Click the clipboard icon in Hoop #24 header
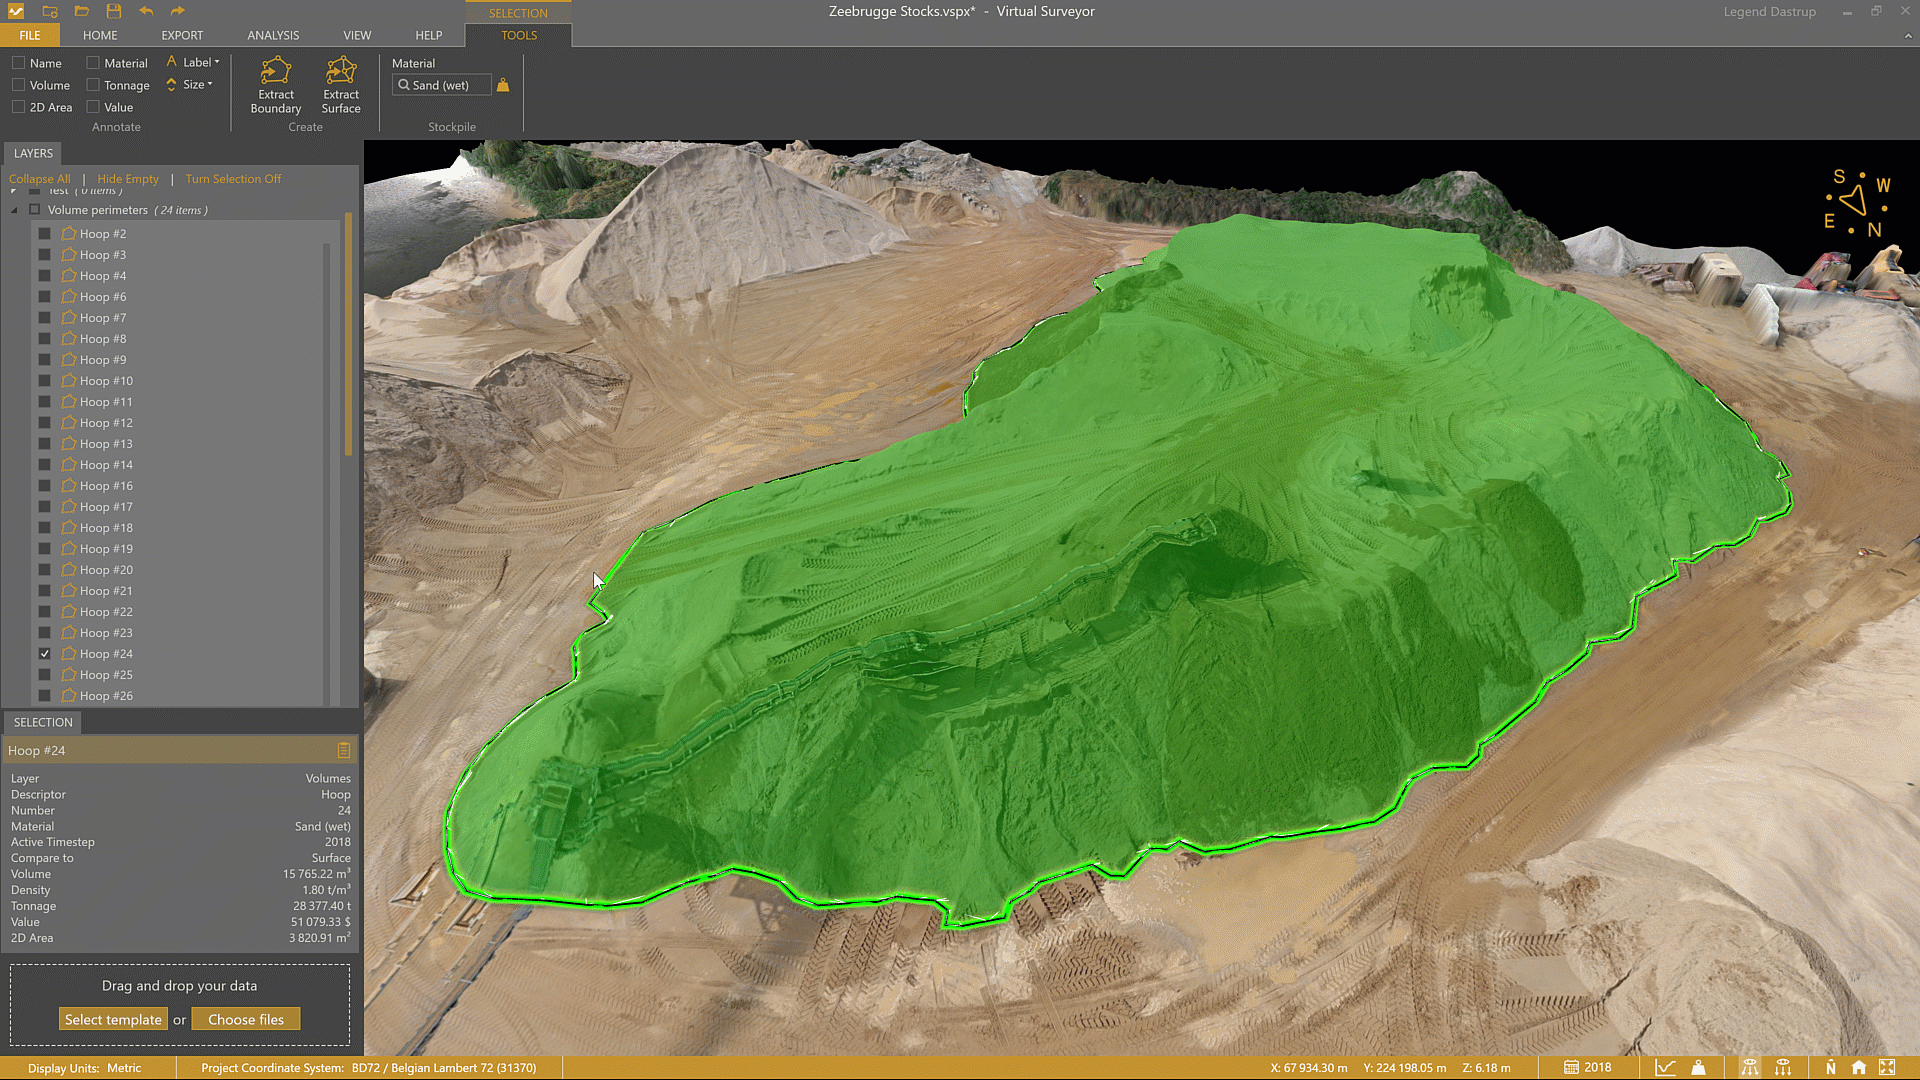 [x=343, y=750]
